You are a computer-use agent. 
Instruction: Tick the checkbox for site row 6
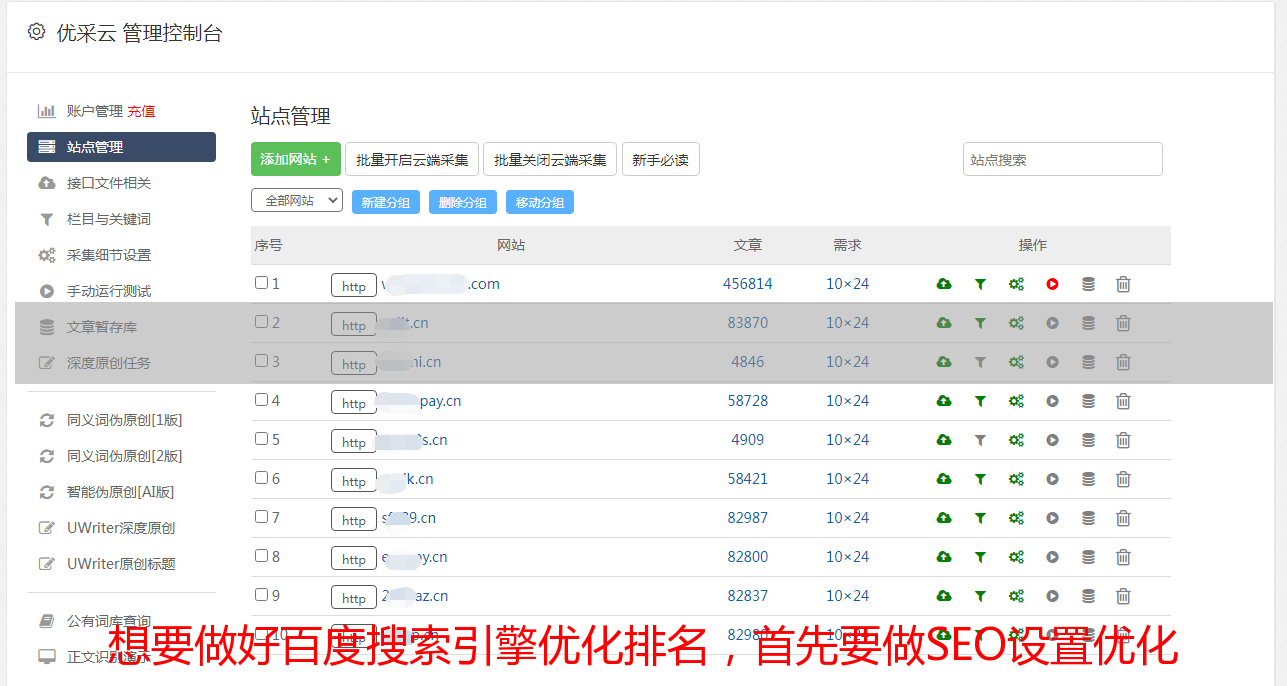point(261,478)
